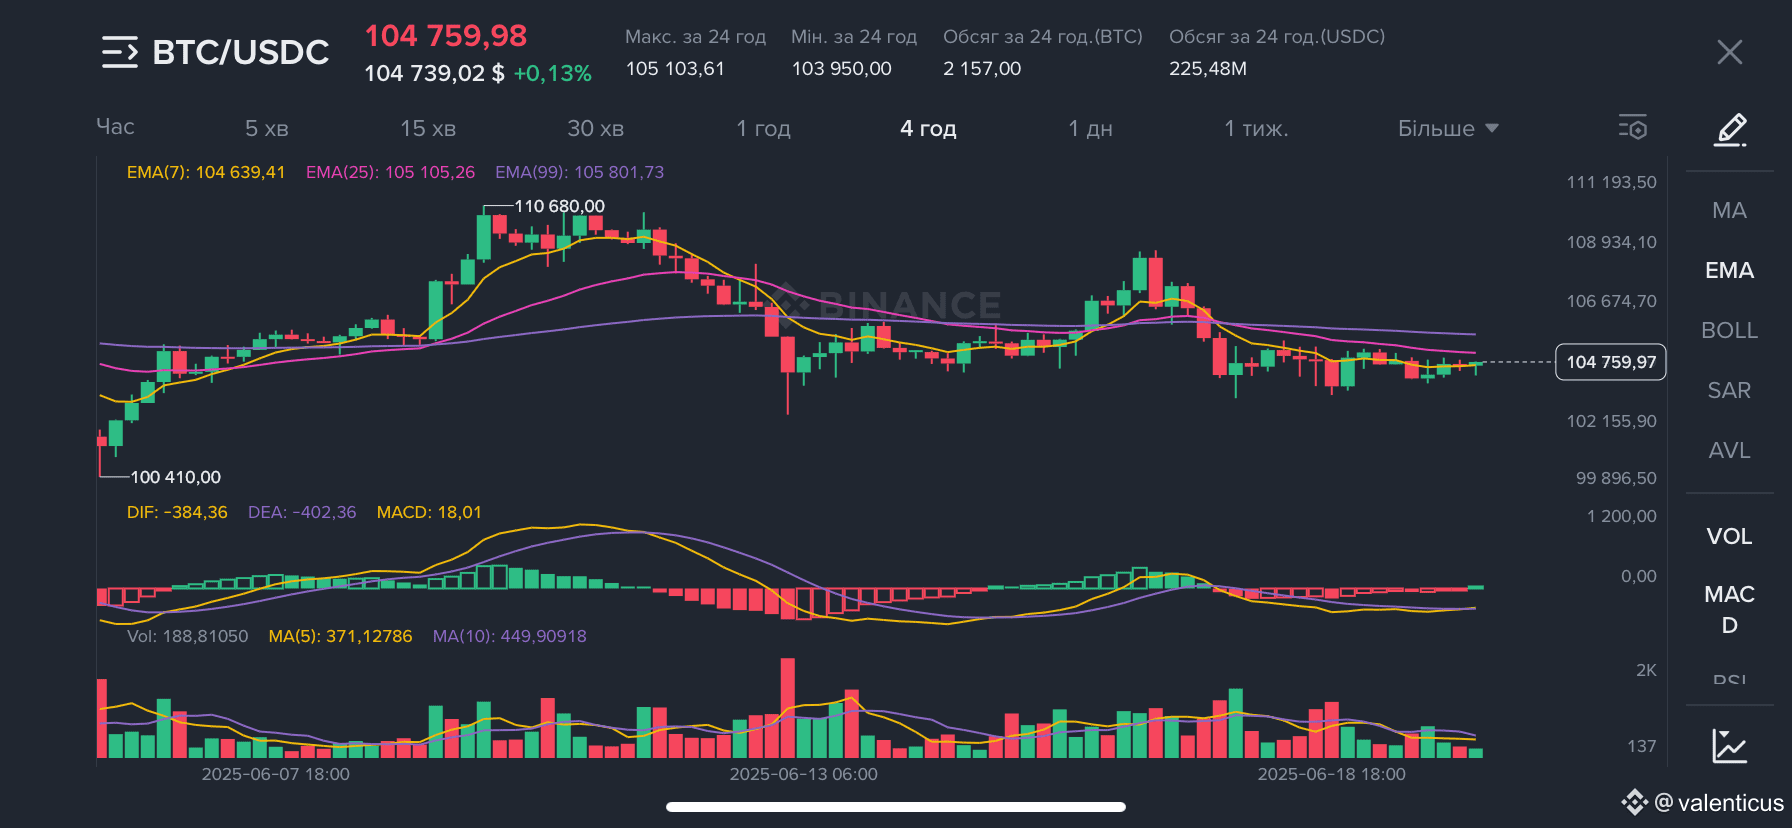Tap the 102 155,90 price axis label

1611,421
